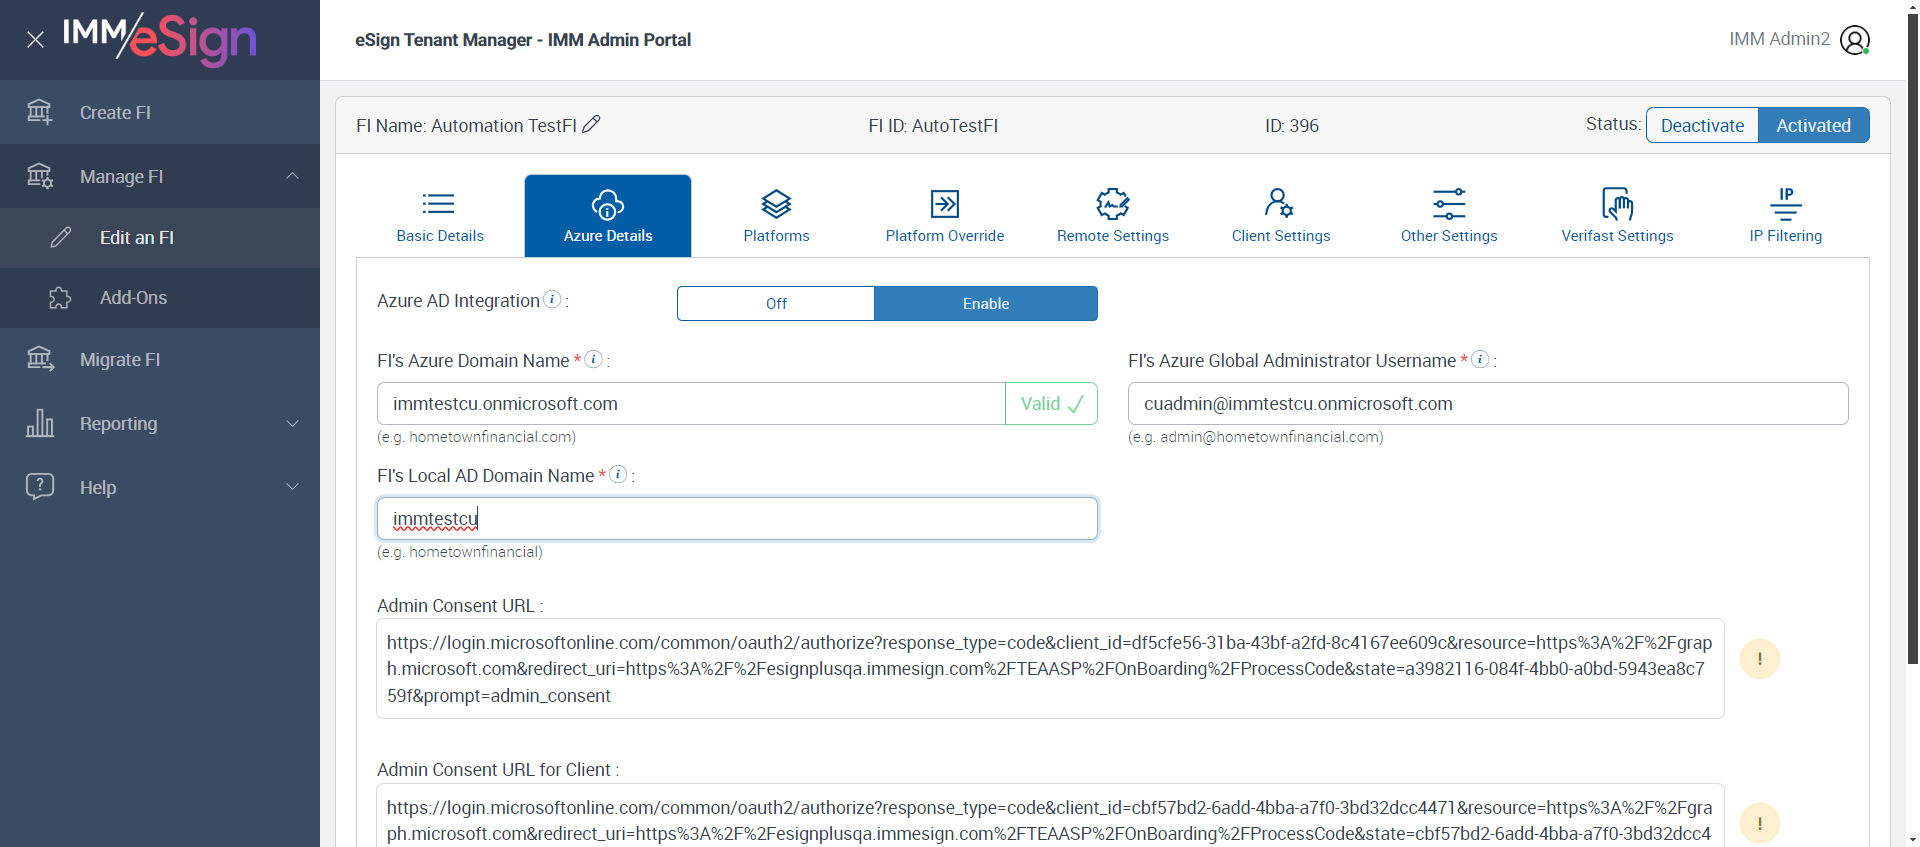Click the Verifast Settings hand icon
The width and height of the screenshot is (1920, 847).
click(x=1617, y=204)
